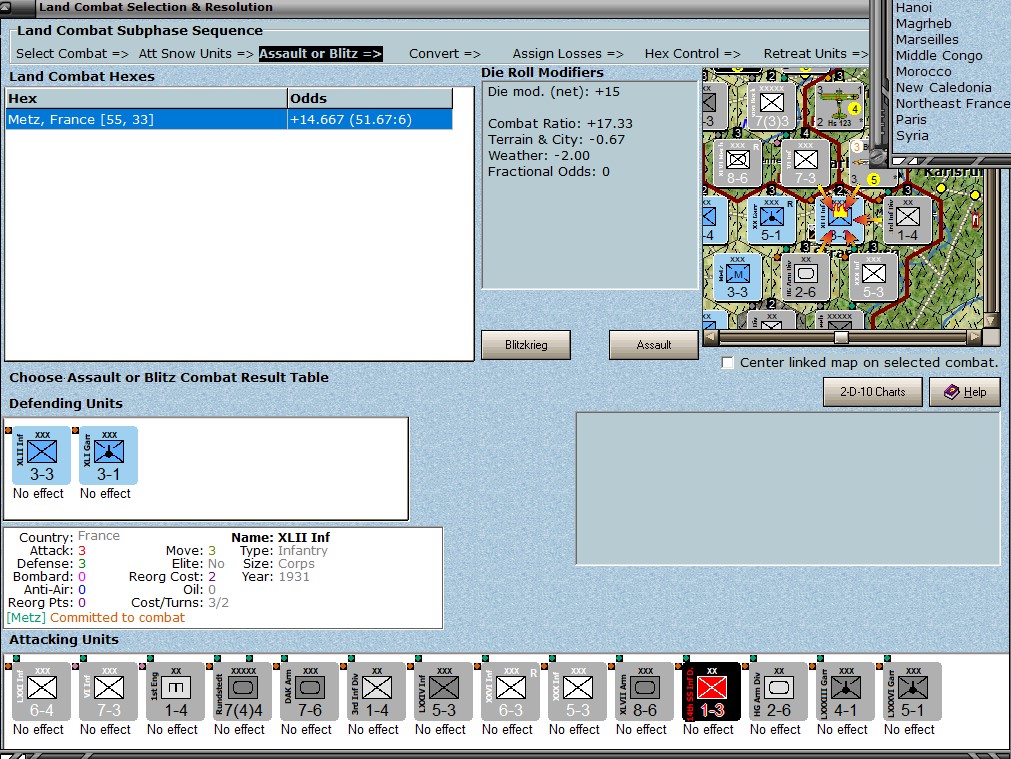The width and height of the screenshot is (1011, 759).
Task: Click the LXXI Inf 6-4 attacking unit
Action: [x=42, y=691]
